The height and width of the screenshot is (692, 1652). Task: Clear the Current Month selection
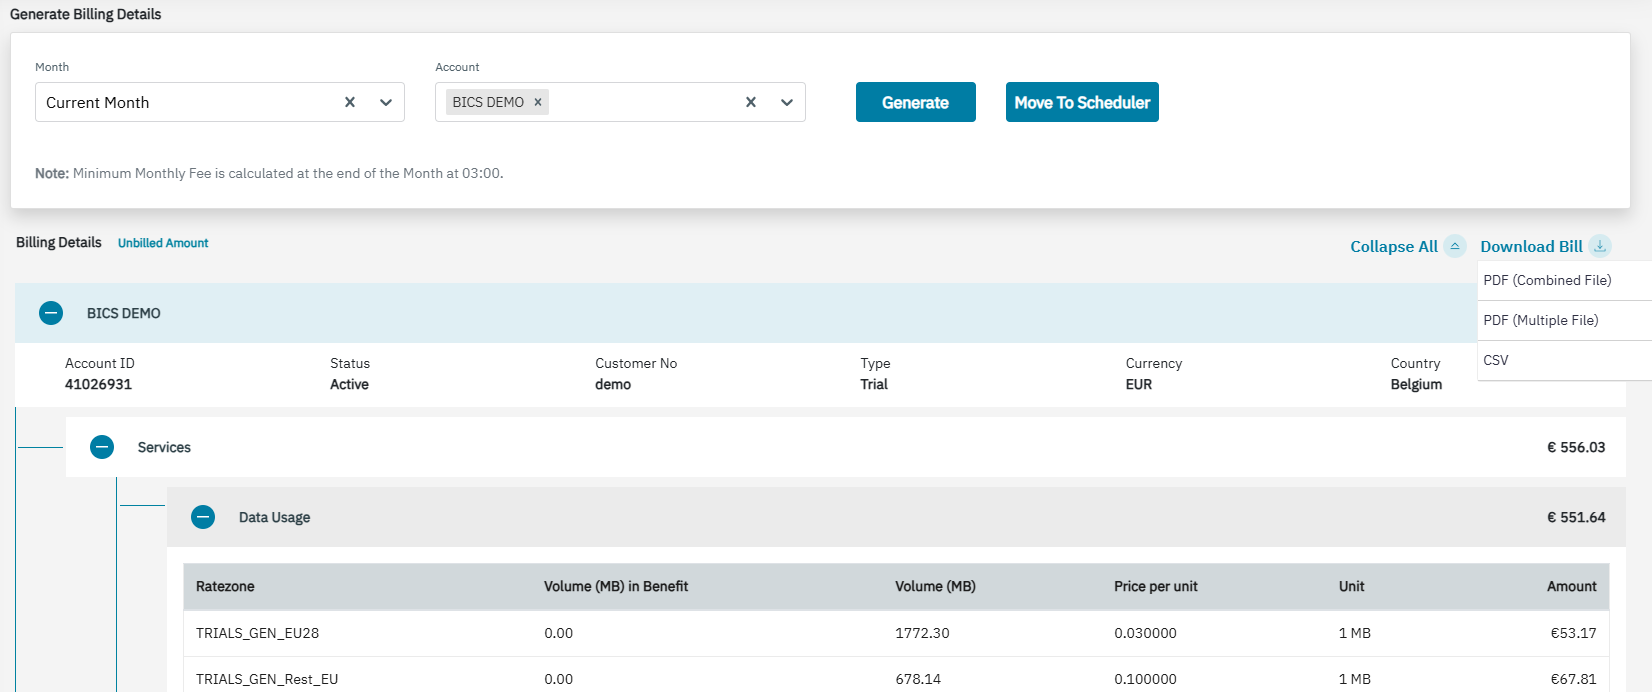[350, 102]
